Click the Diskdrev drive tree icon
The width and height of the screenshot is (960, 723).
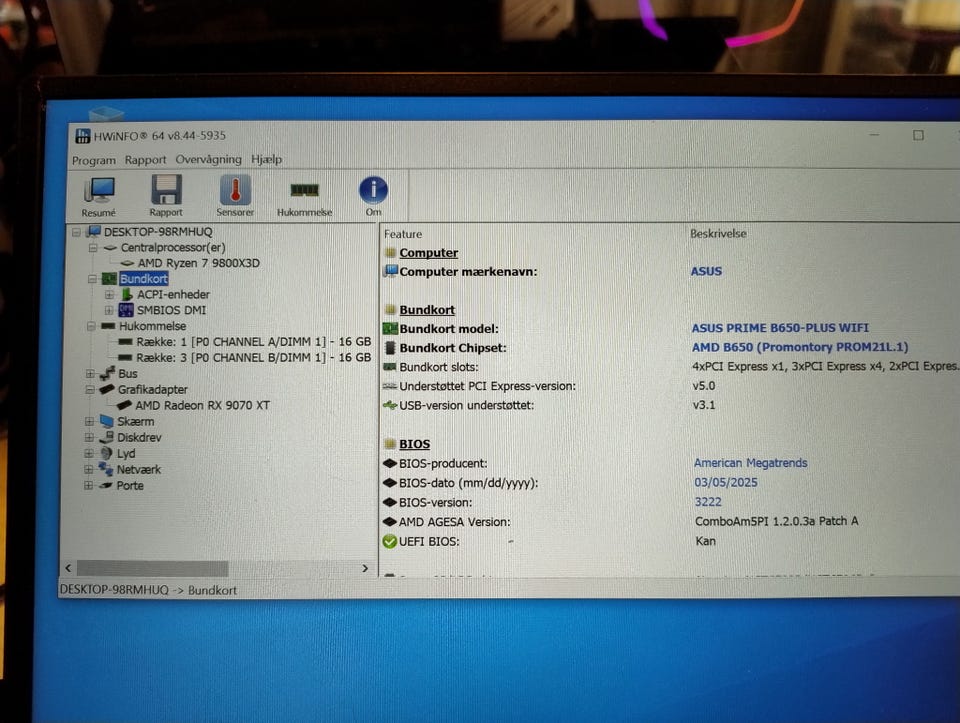[x=107, y=437]
